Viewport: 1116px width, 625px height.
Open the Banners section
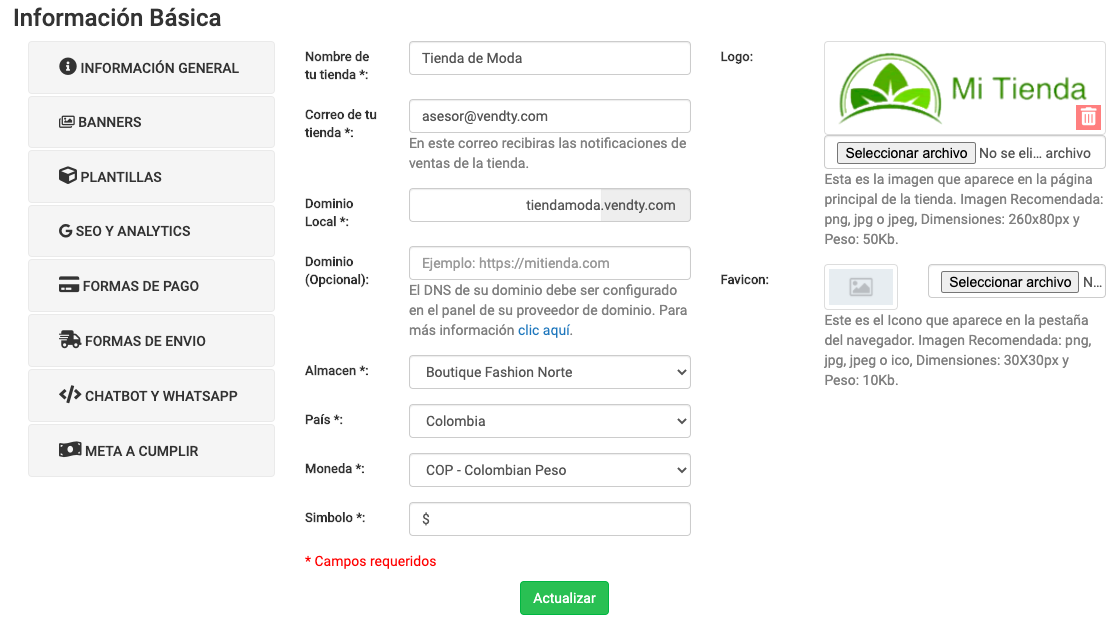tap(151, 121)
